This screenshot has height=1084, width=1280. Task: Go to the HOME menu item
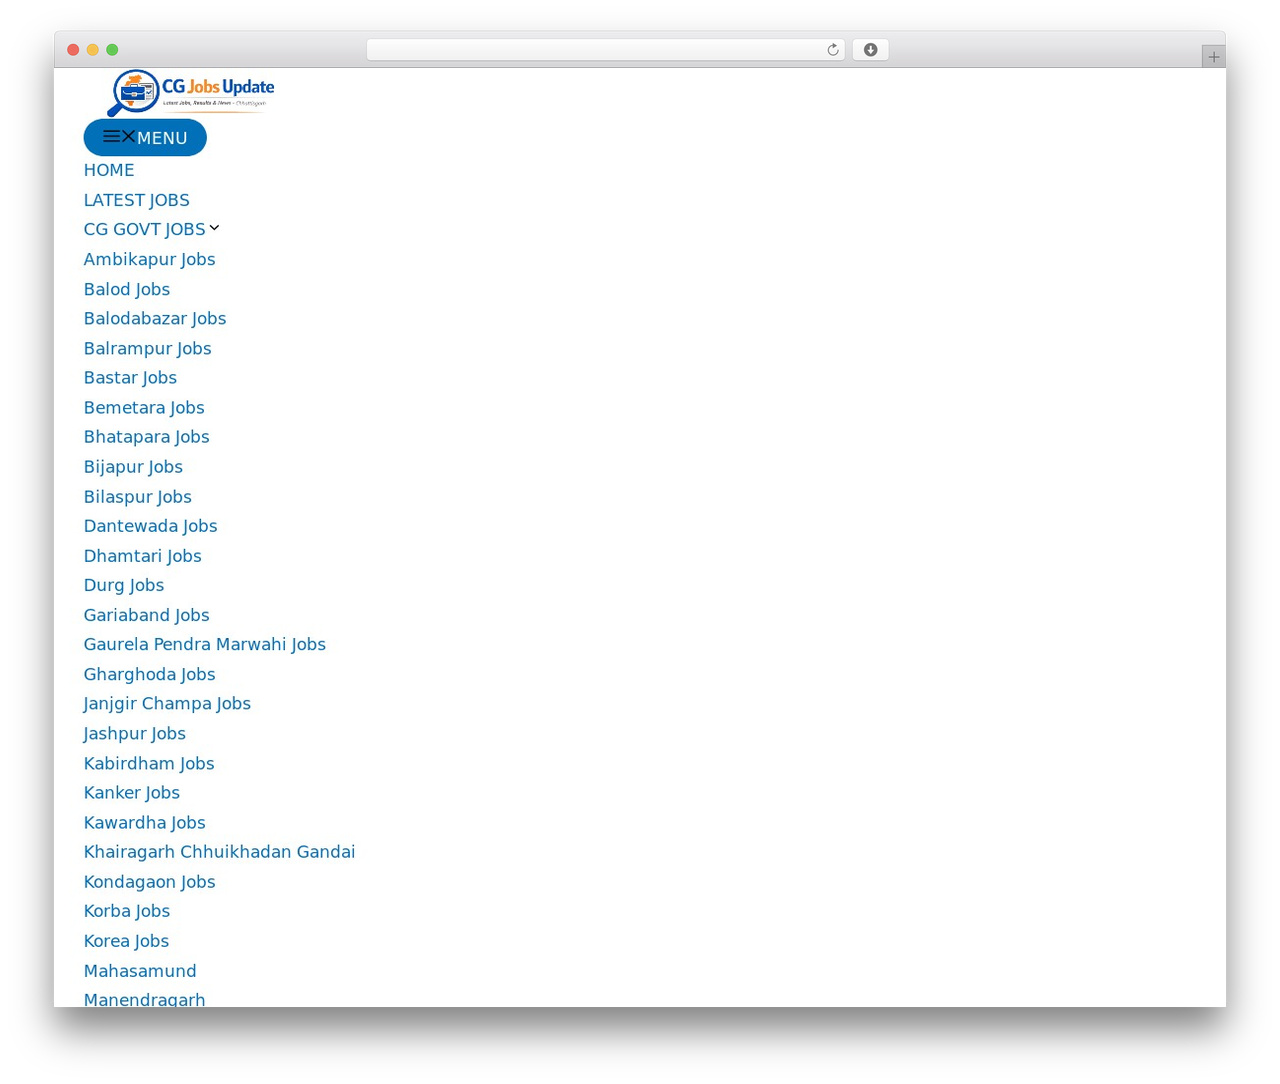point(109,170)
